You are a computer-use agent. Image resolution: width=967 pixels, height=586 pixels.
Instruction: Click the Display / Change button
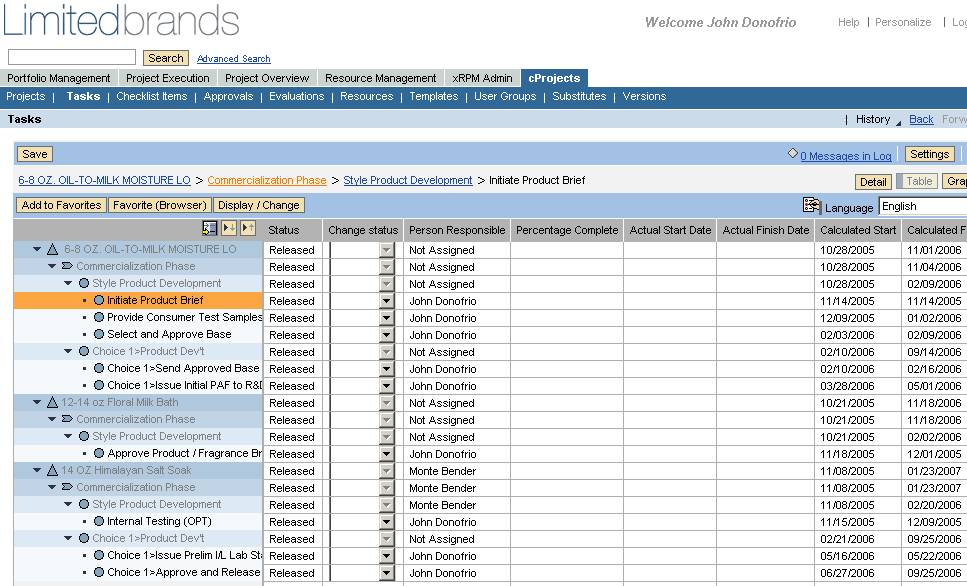point(259,205)
